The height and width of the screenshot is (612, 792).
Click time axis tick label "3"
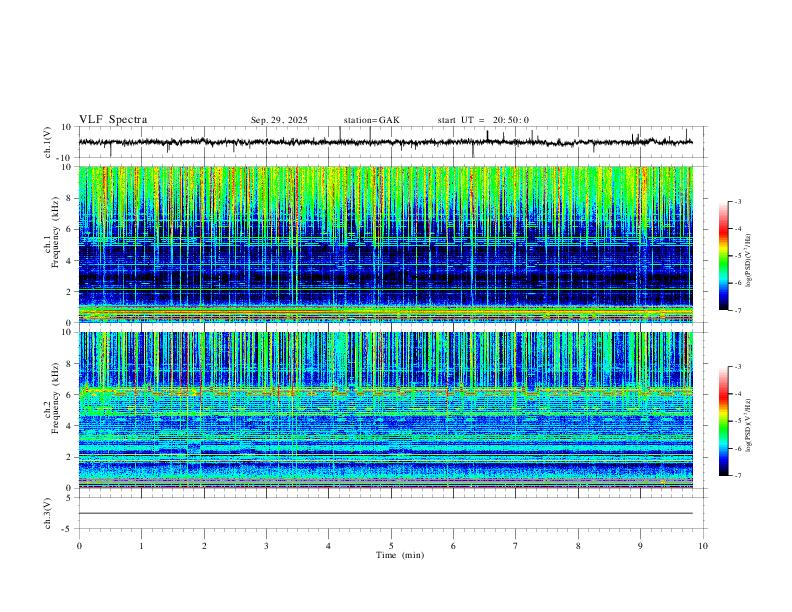tap(266, 546)
